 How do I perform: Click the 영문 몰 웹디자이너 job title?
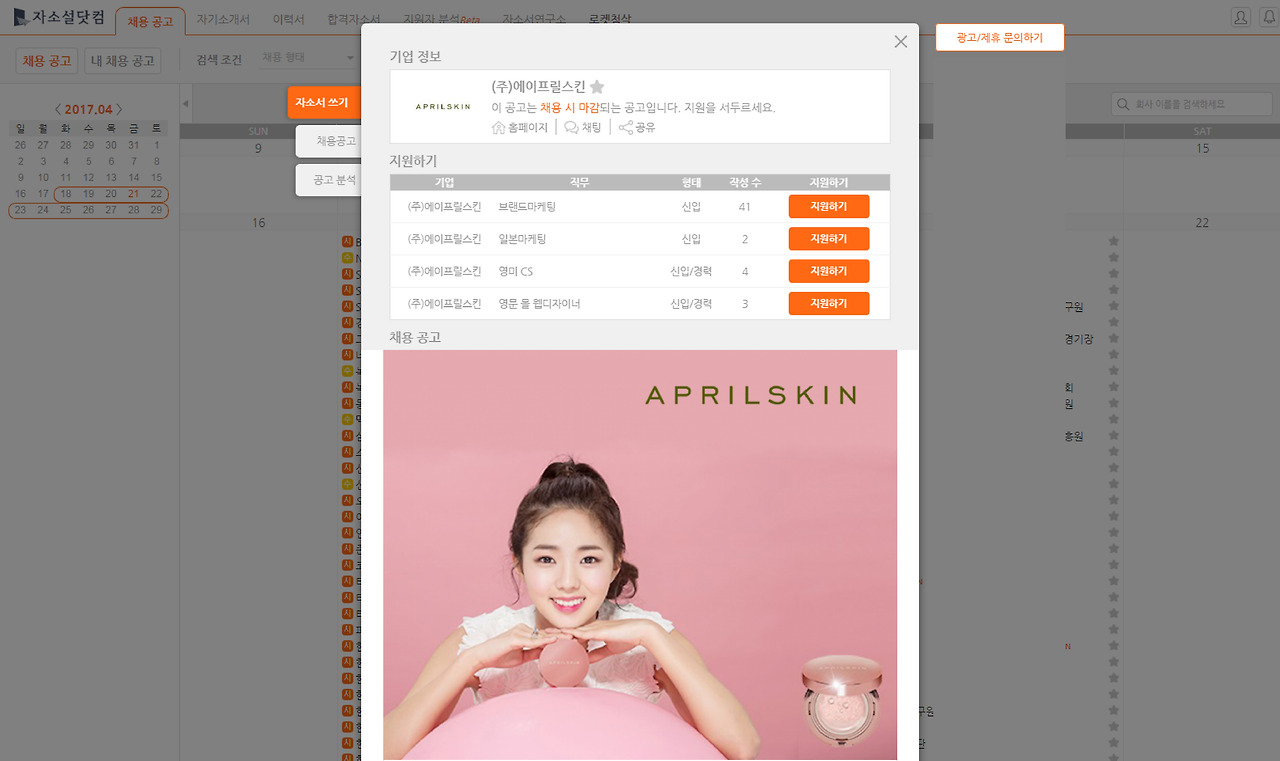tap(539, 303)
